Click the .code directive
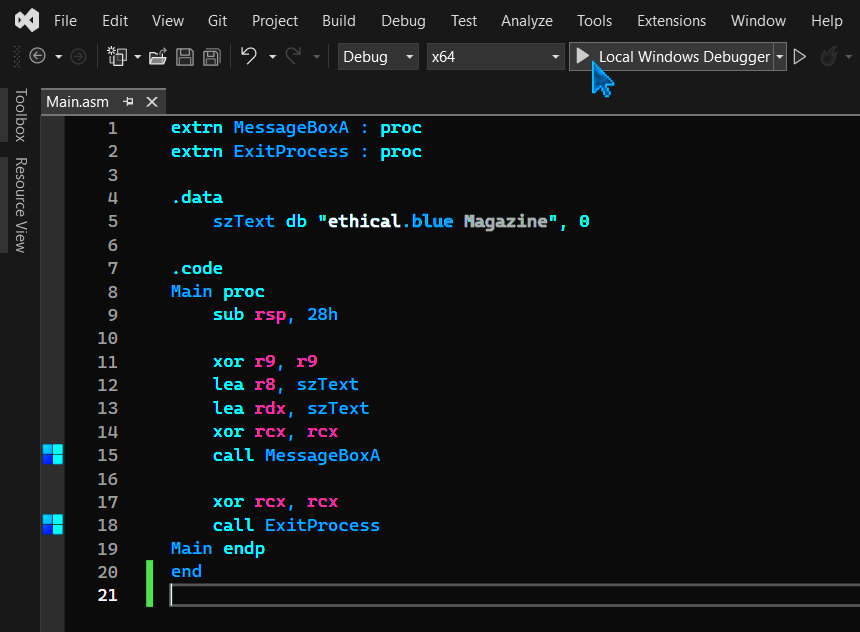The width and height of the screenshot is (860, 632). click(197, 268)
